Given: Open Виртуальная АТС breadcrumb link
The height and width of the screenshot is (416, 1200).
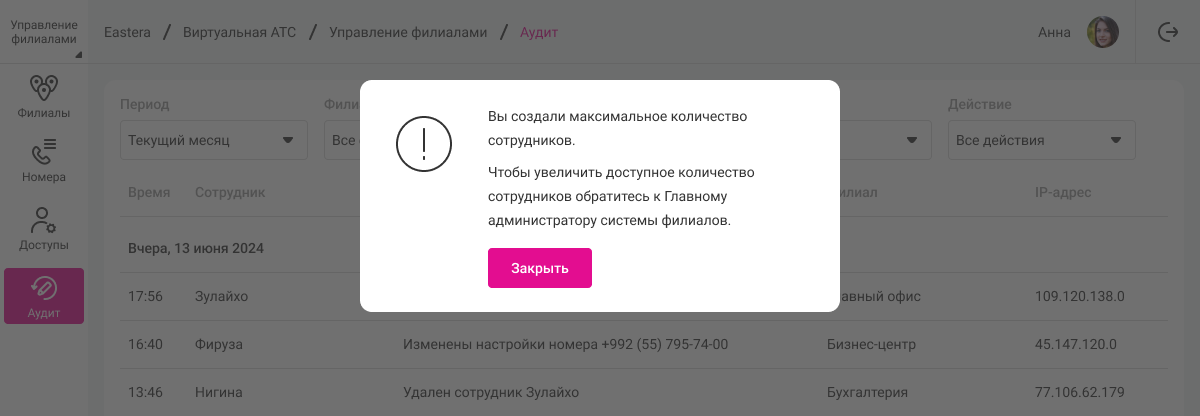Looking at the screenshot, I should (239, 32).
